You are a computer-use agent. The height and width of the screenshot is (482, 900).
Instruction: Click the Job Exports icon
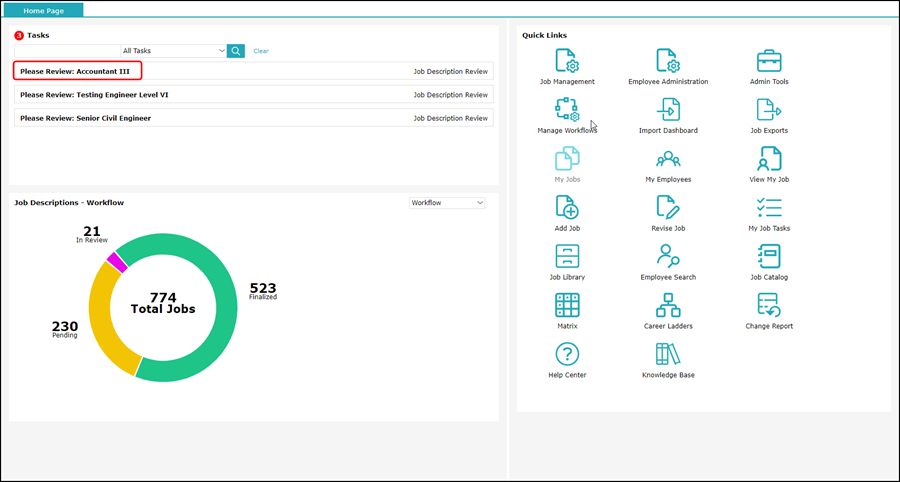[768, 110]
